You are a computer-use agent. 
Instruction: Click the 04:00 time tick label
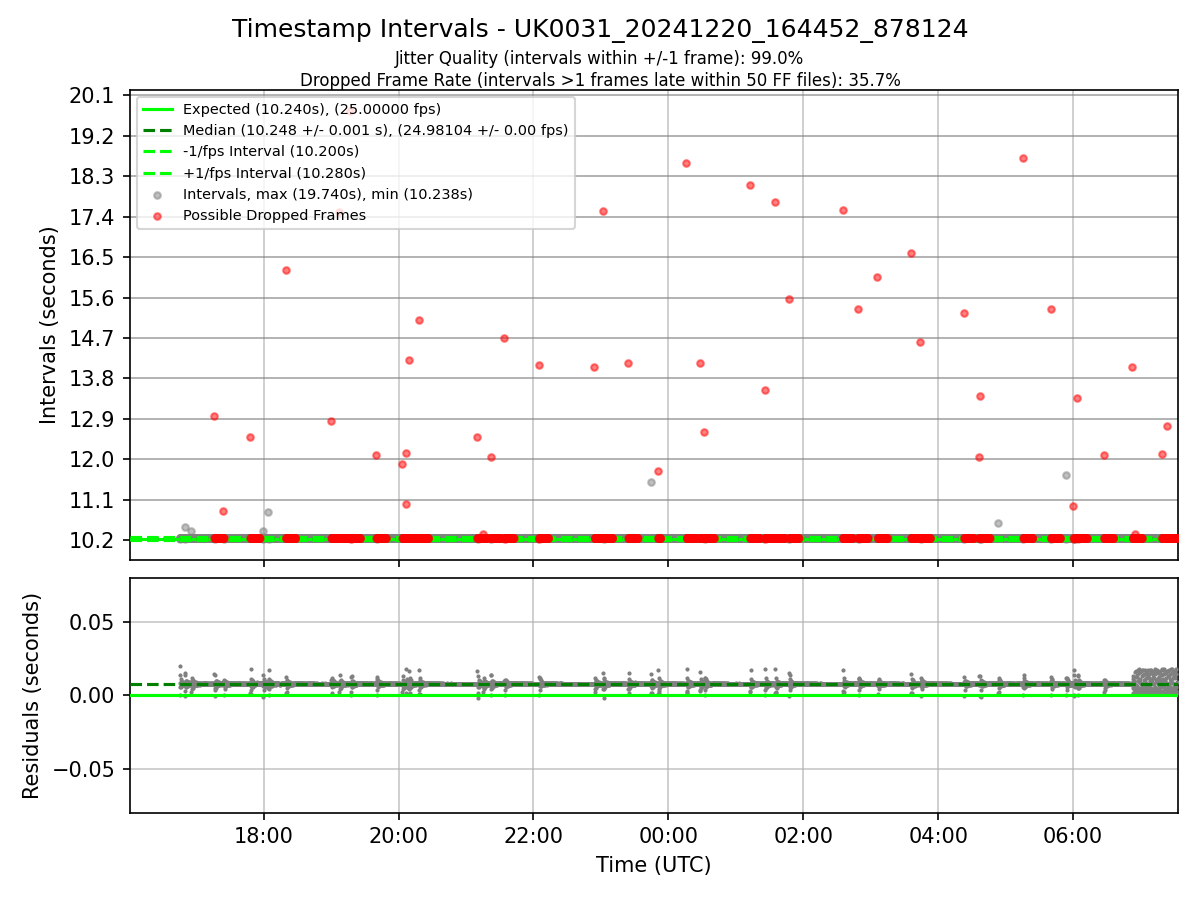[x=938, y=835]
